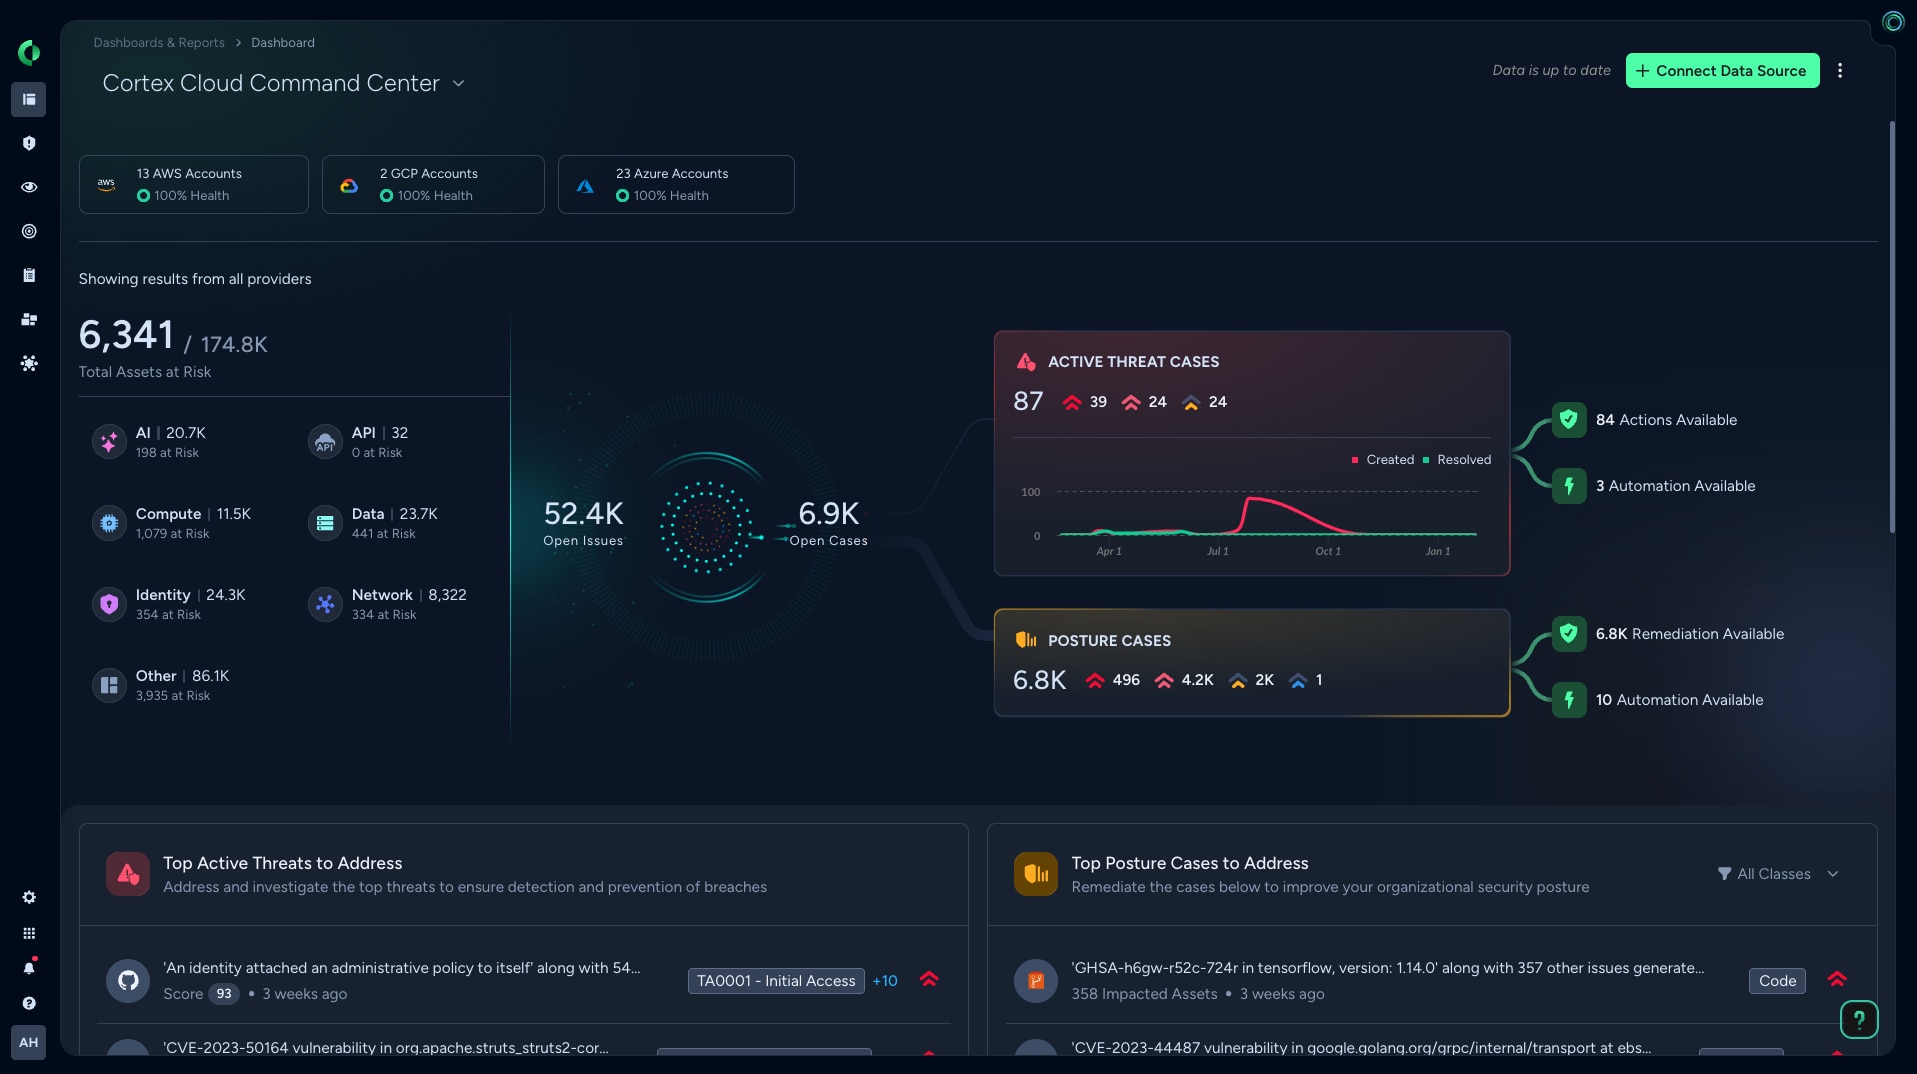
Task: Select the Dashboards icon in the left sidebar
Action: (28, 99)
